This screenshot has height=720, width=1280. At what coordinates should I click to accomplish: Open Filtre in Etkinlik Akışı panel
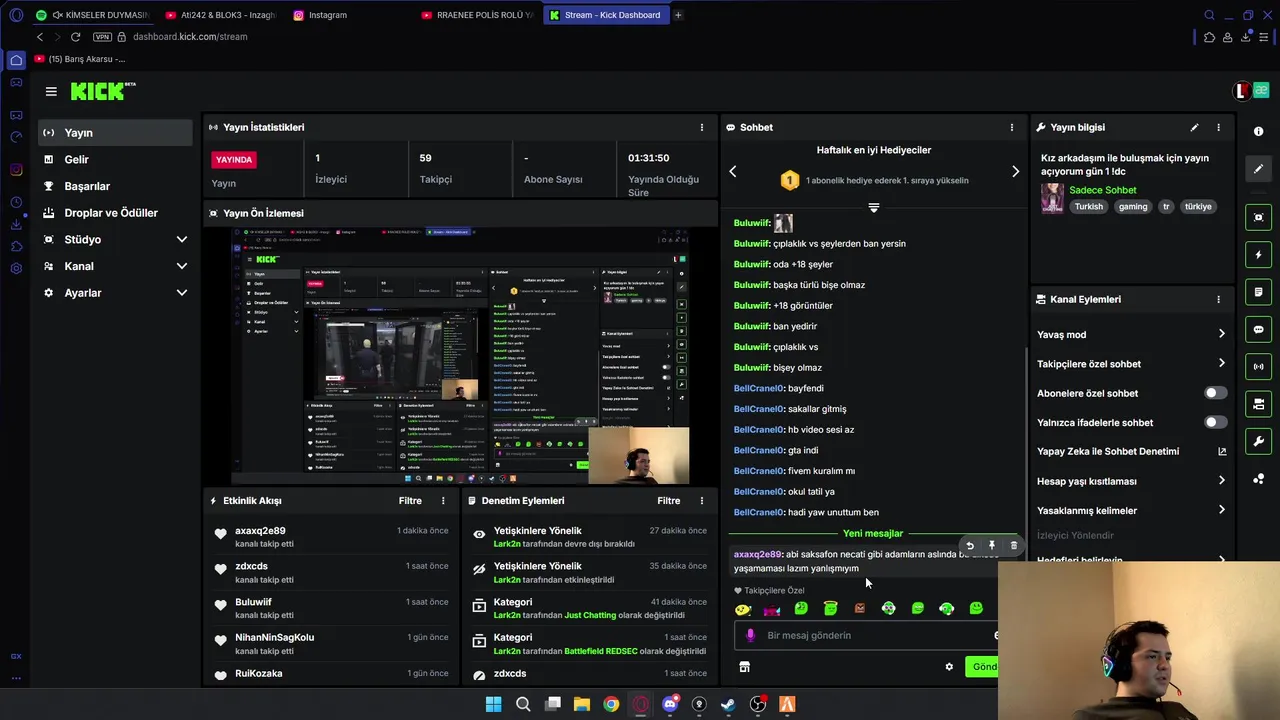(410, 500)
